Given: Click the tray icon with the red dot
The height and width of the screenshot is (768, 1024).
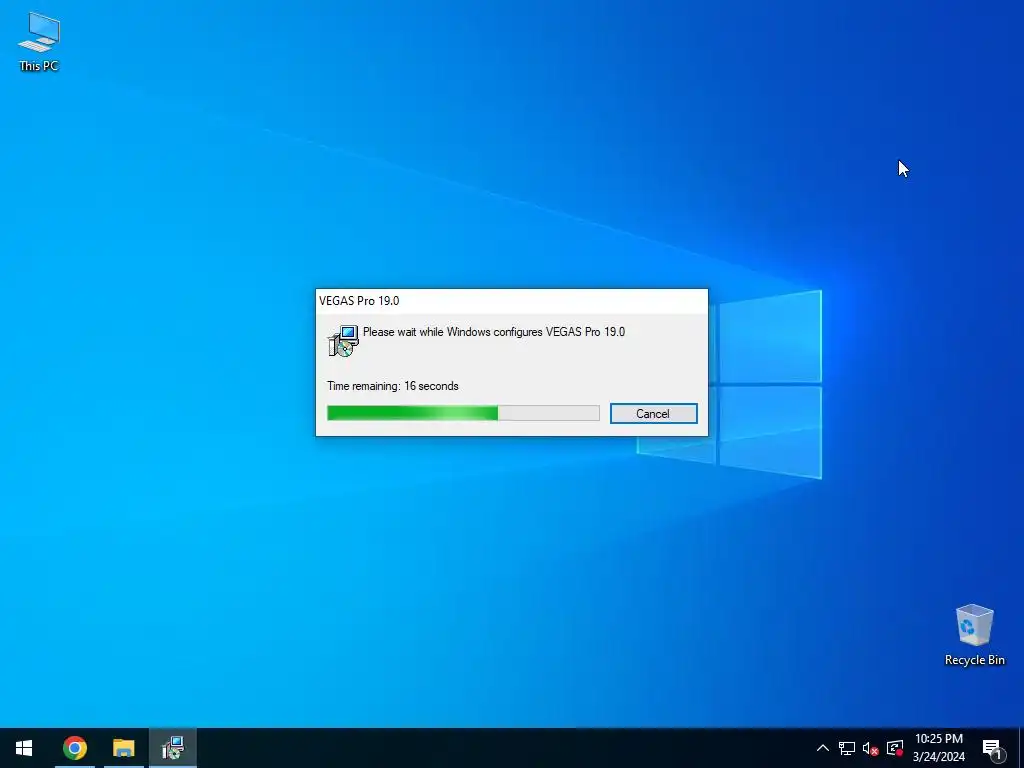Looking at the screenshot, I should (895, 748).
